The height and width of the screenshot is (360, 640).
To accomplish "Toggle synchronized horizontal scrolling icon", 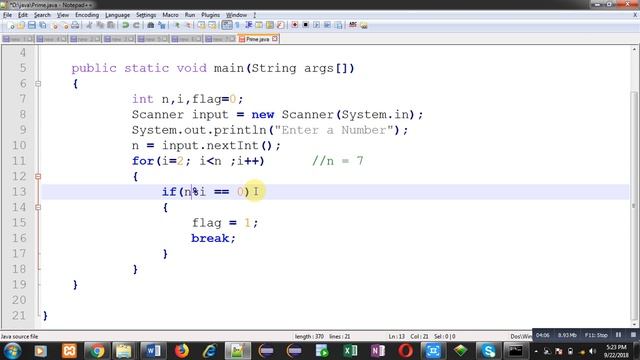I will coord(212,25).
